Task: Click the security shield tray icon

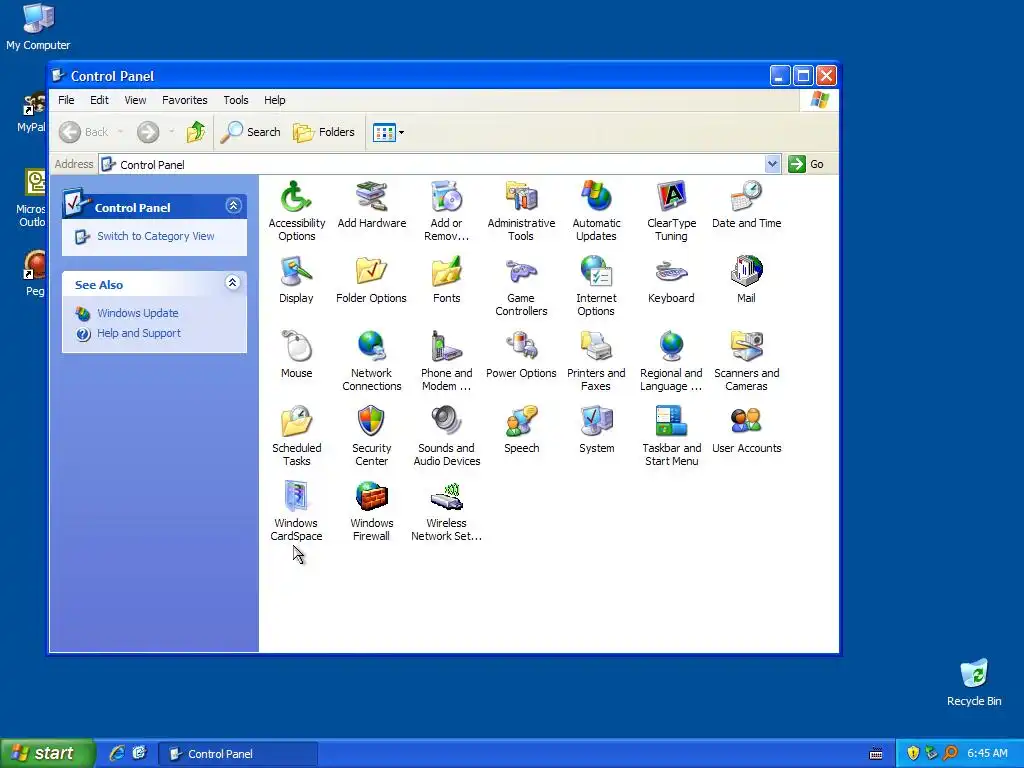Action: [913, 753]
